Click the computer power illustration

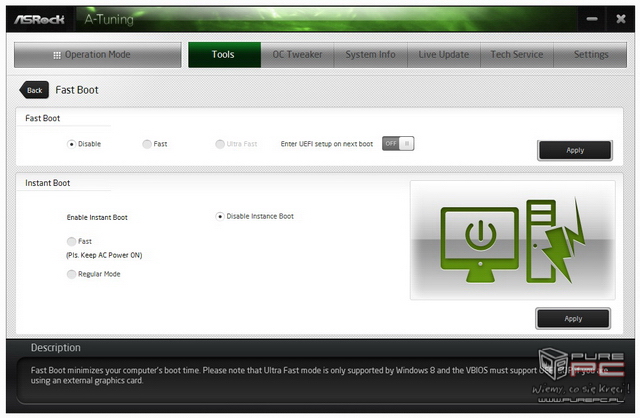tap(512, 240)
